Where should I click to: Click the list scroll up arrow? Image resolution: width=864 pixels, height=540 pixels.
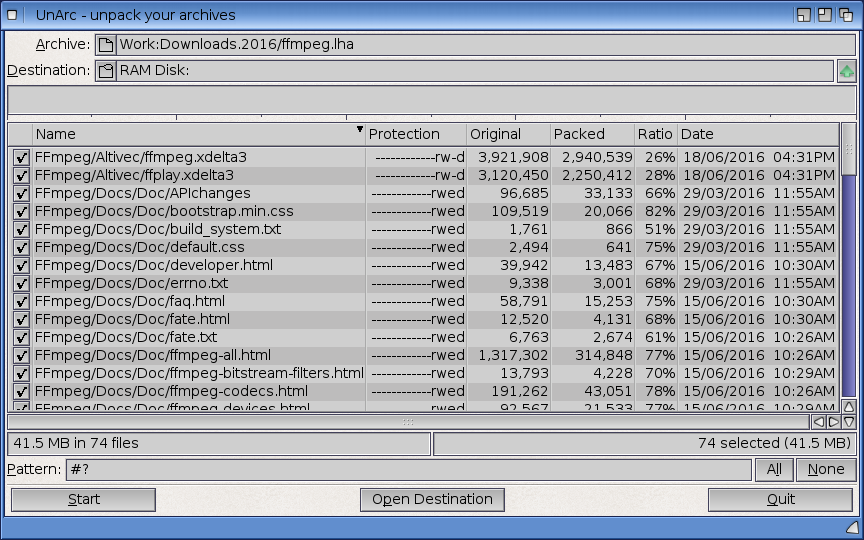(x=849, y=407)
